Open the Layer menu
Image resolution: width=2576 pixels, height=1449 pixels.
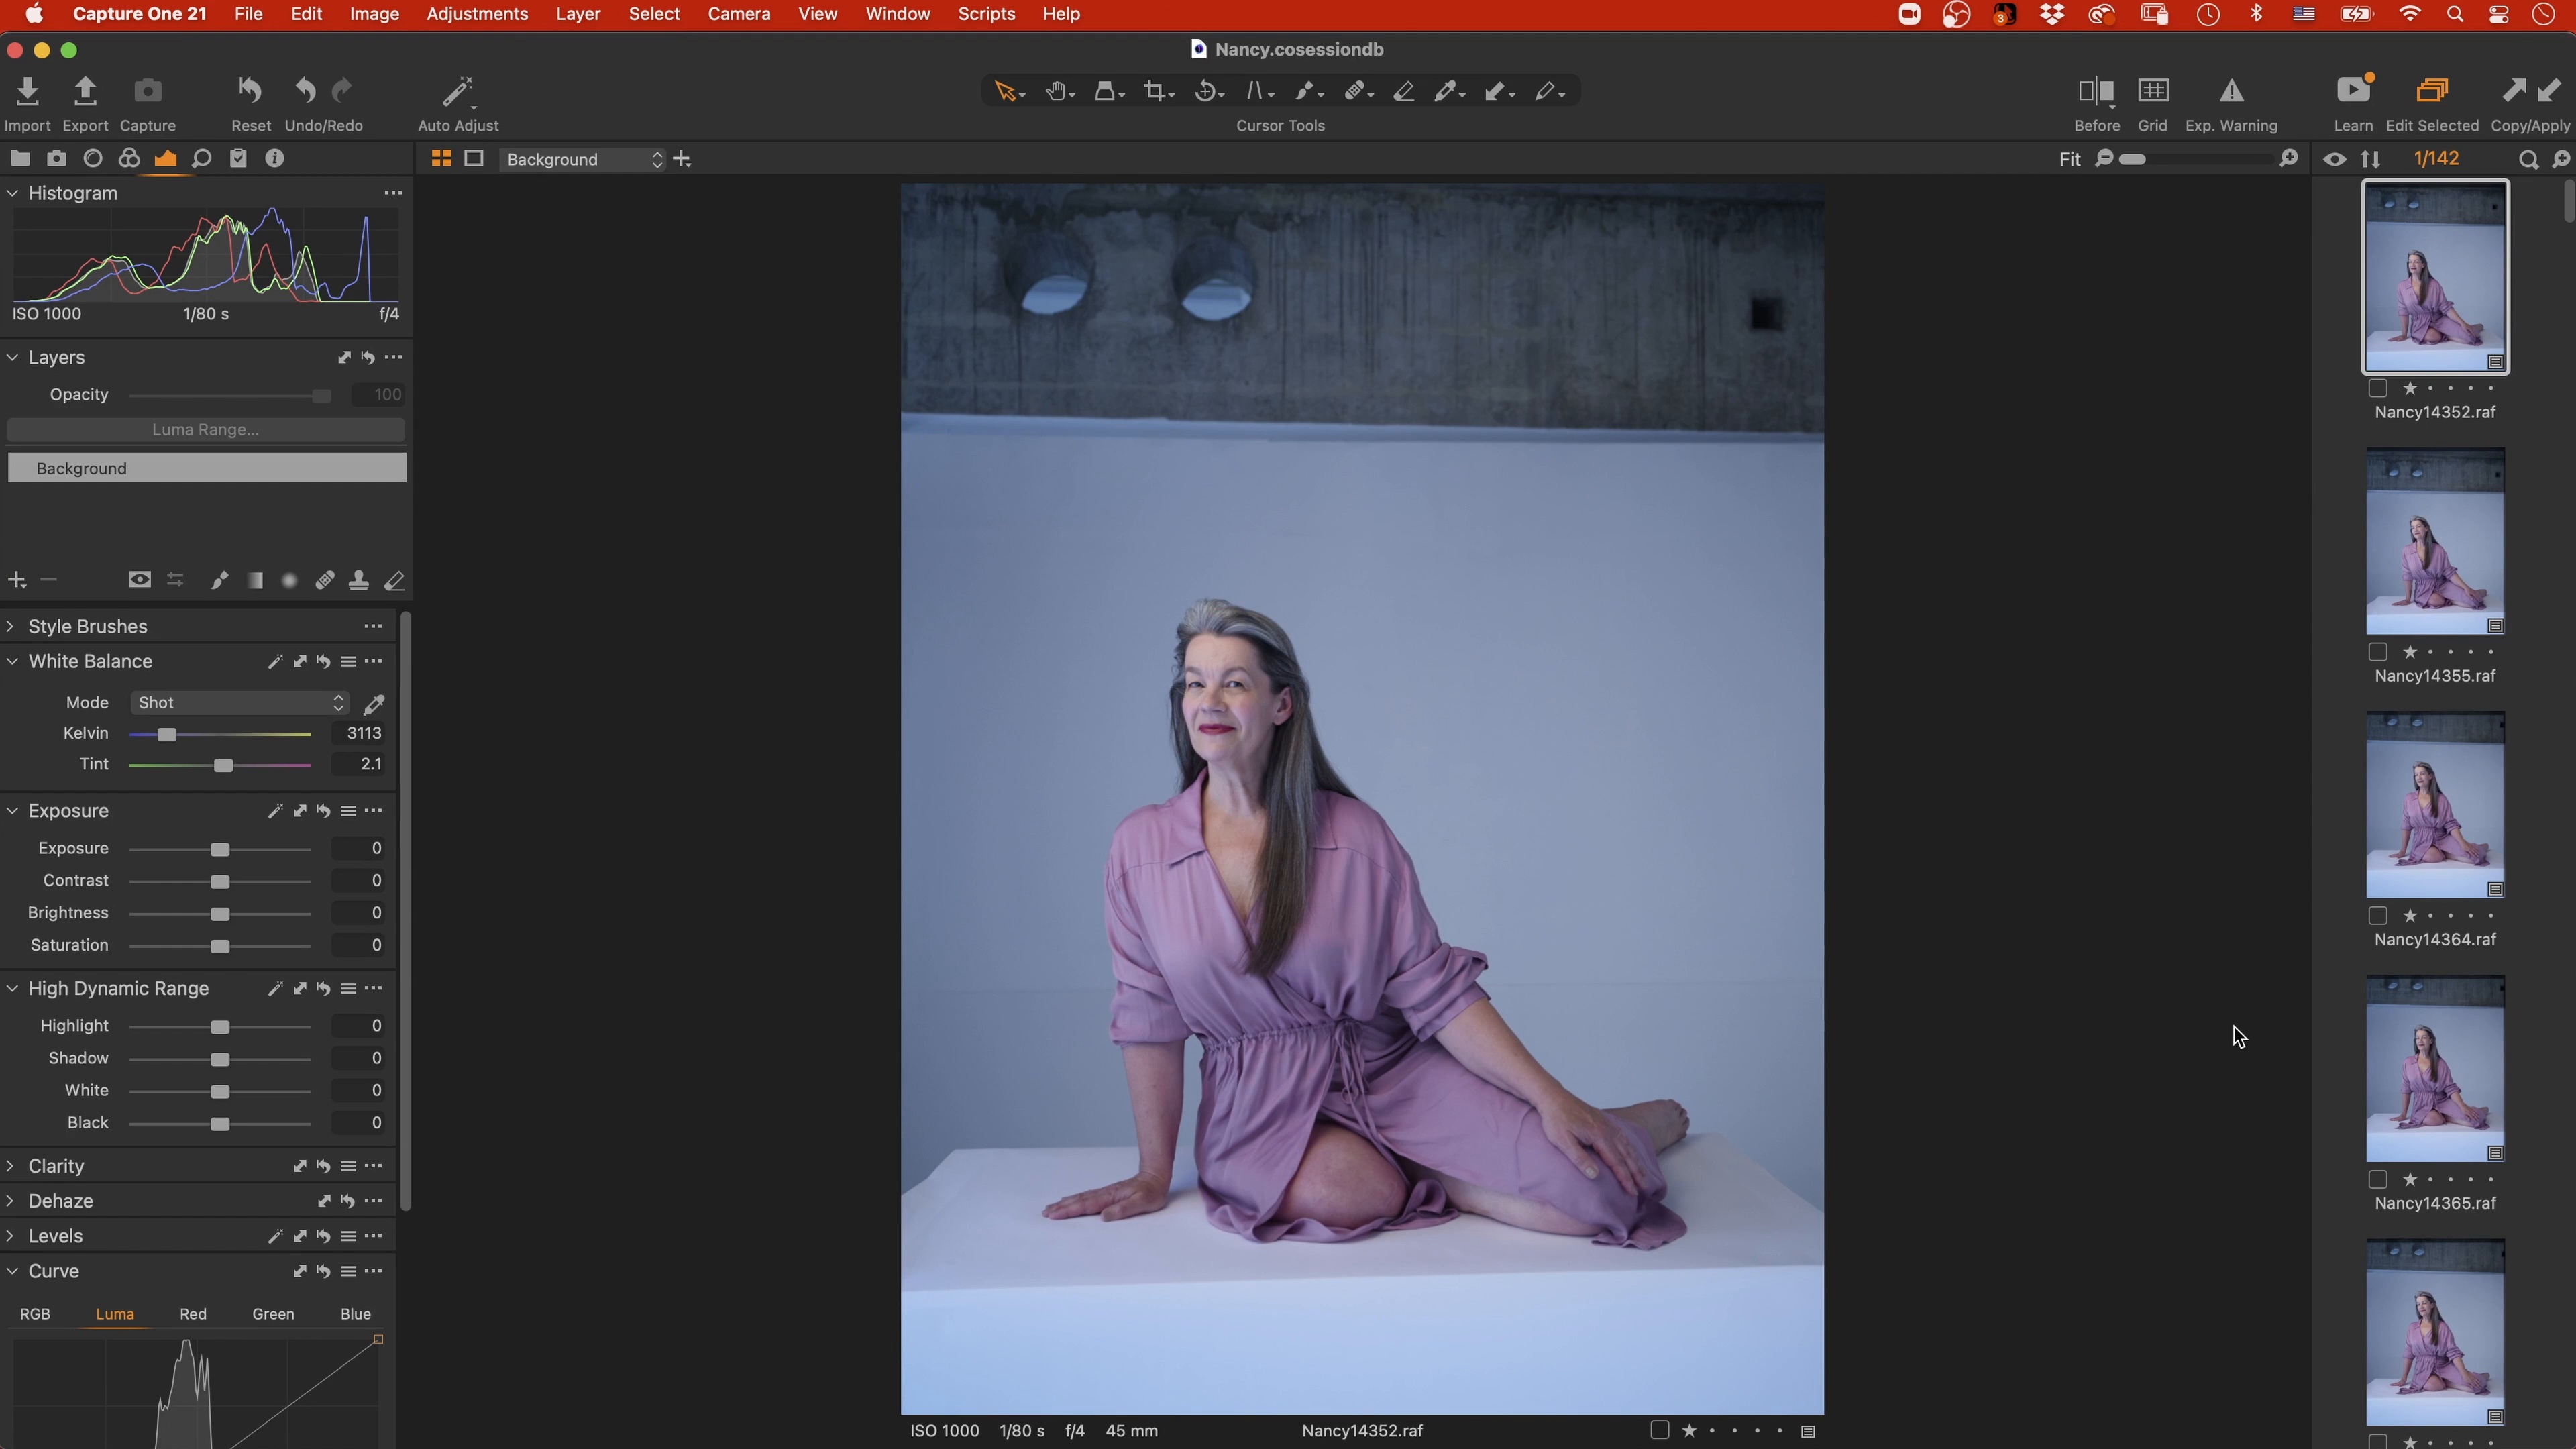(578, 14)
